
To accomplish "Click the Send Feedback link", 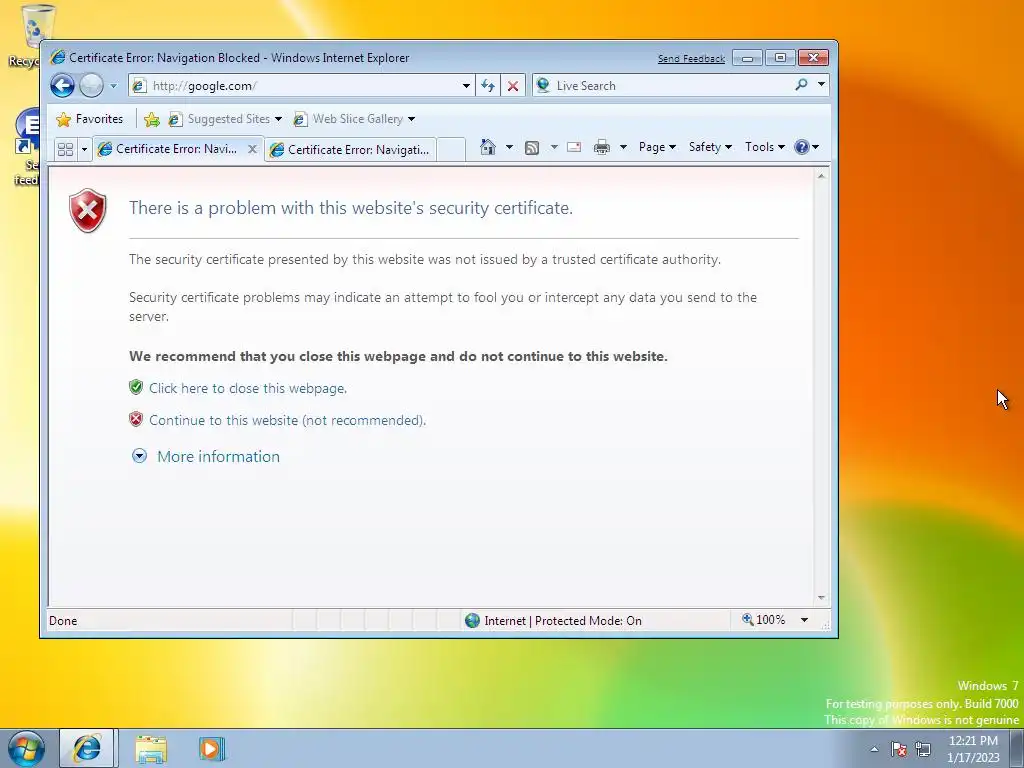I will [691, 59].
